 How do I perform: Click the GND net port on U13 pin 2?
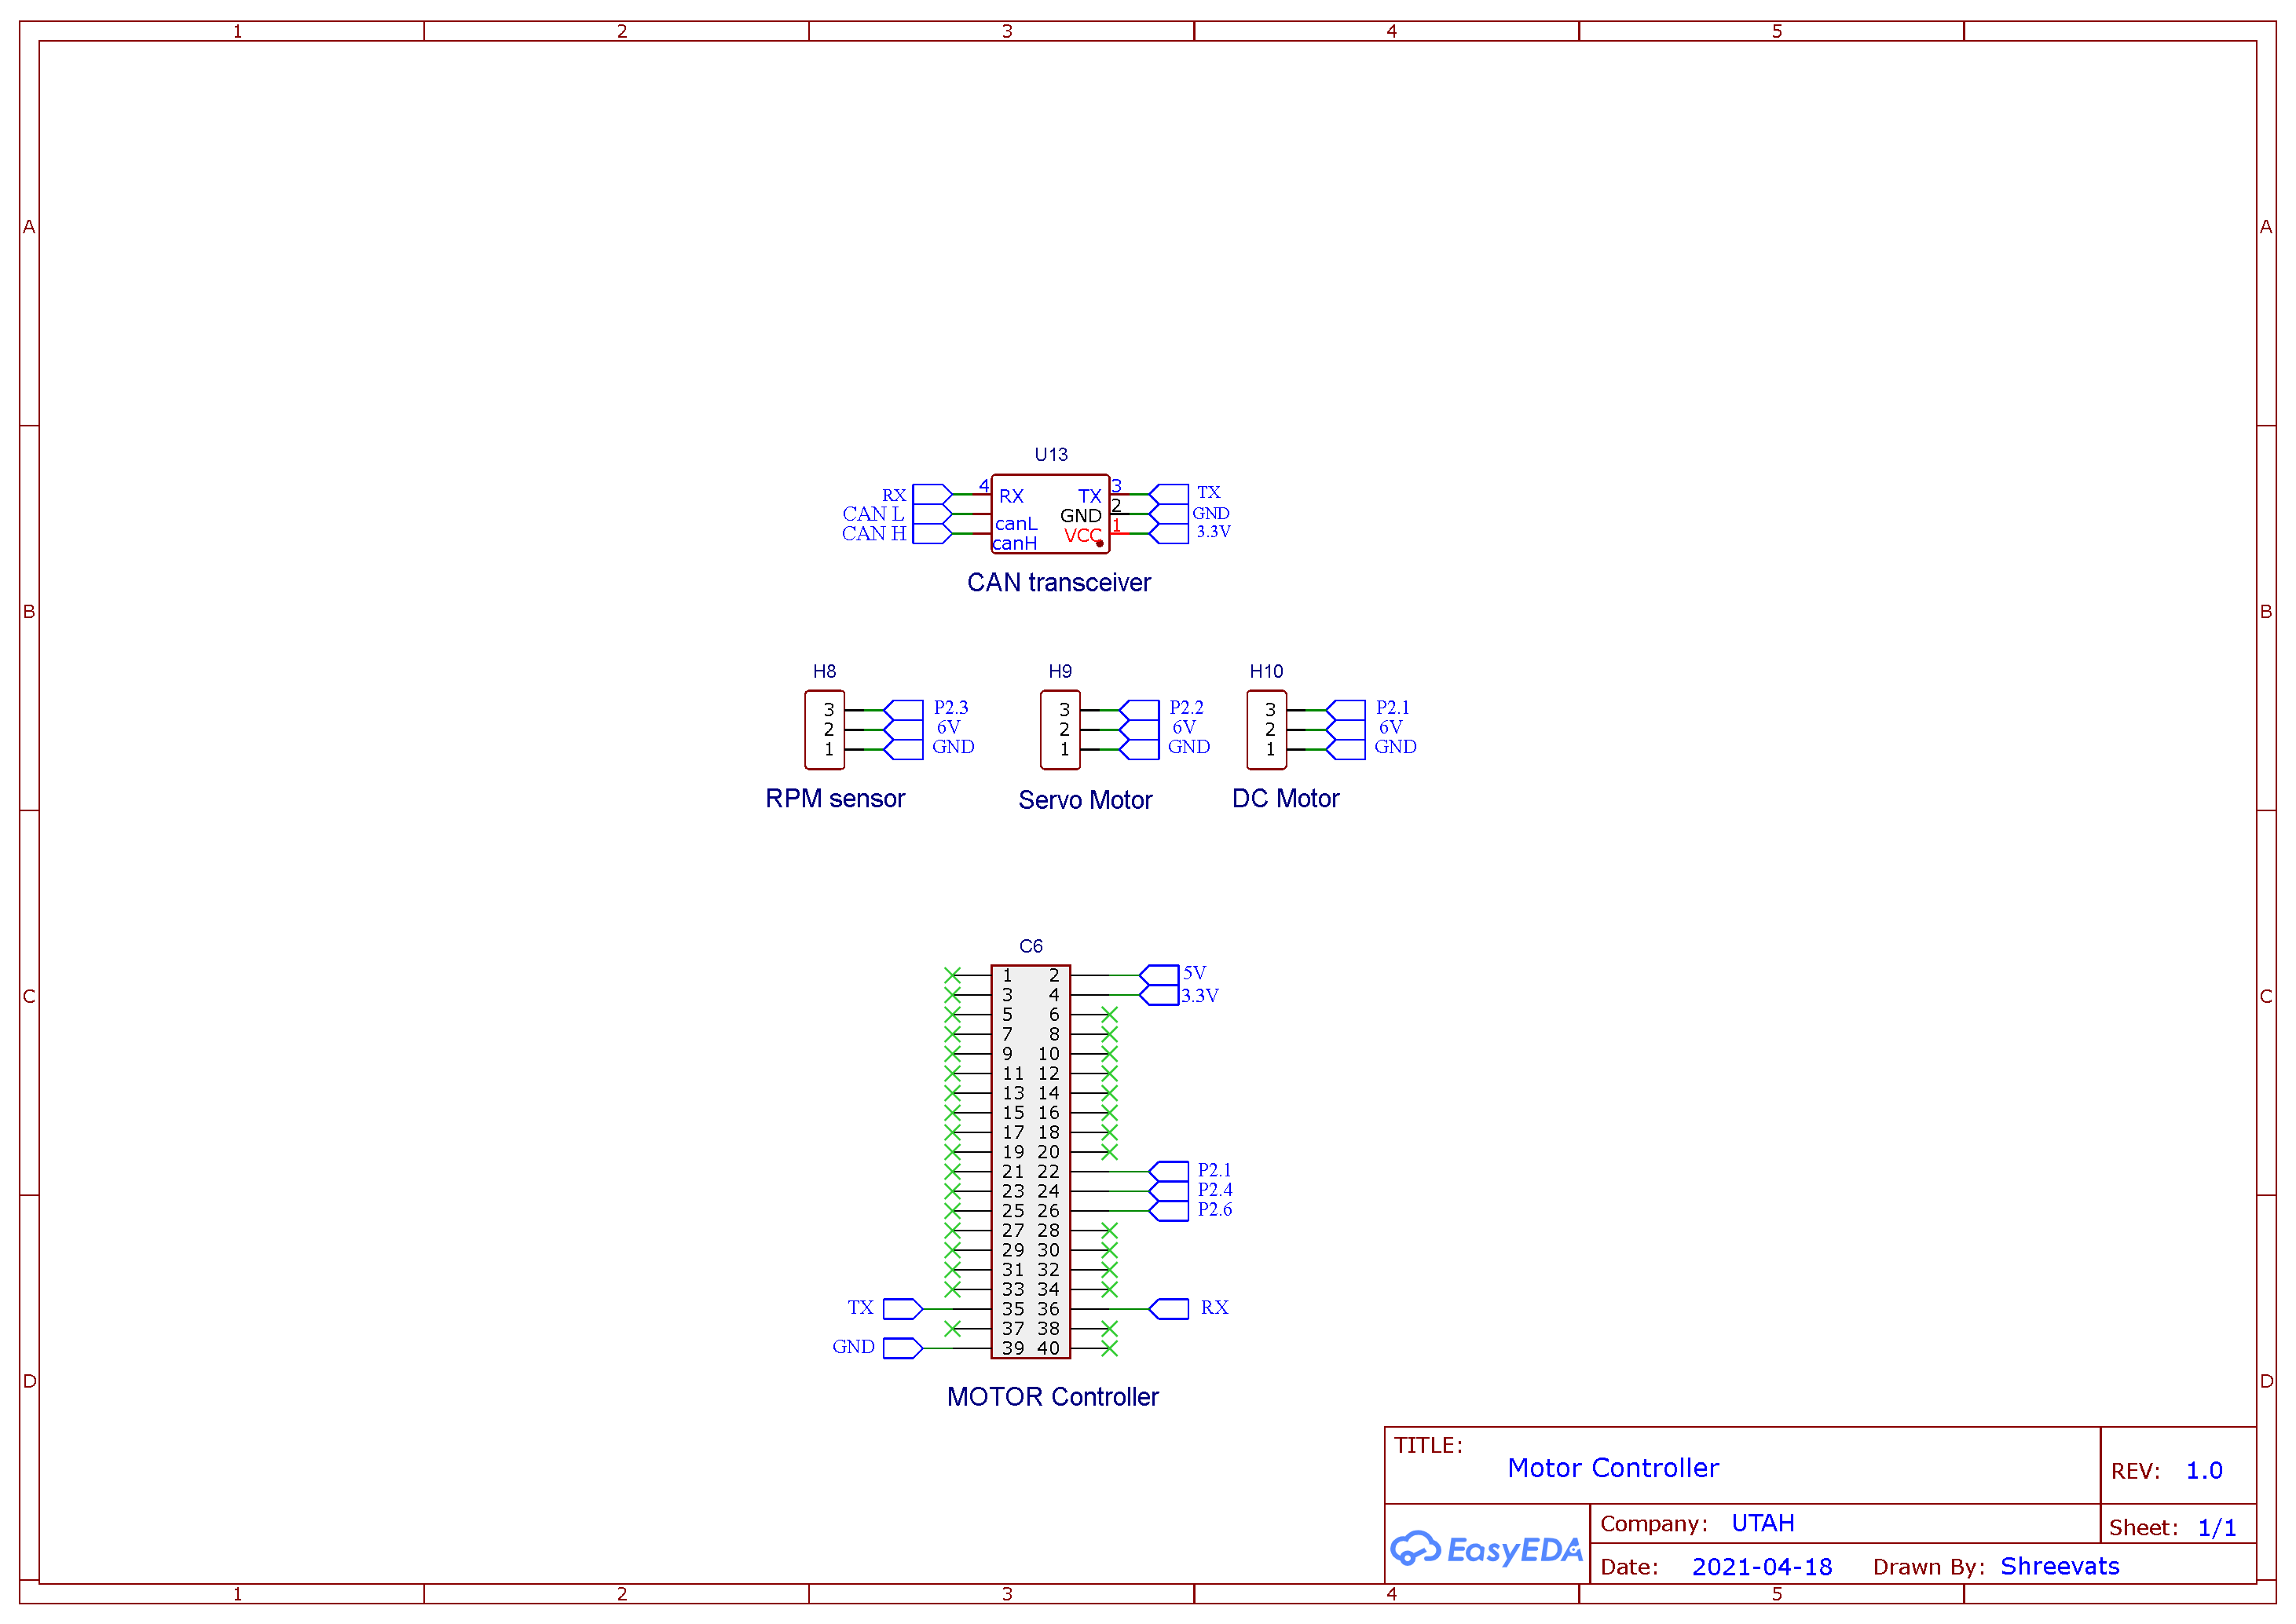click(1169, 514)
